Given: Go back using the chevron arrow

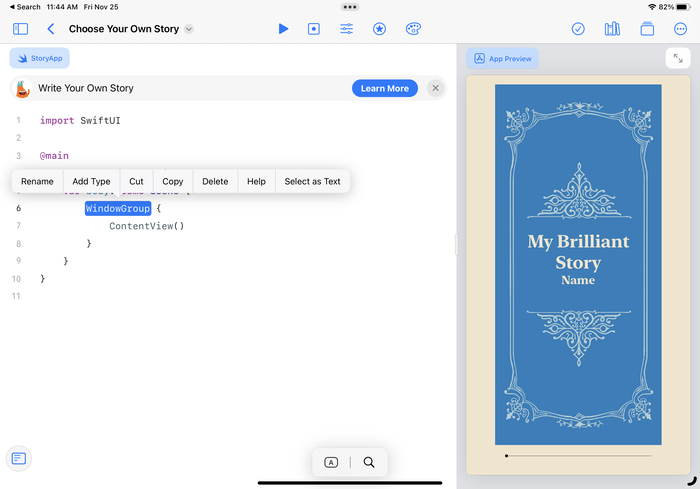Looking at the screenshot, I should click(x=51, y=29).
